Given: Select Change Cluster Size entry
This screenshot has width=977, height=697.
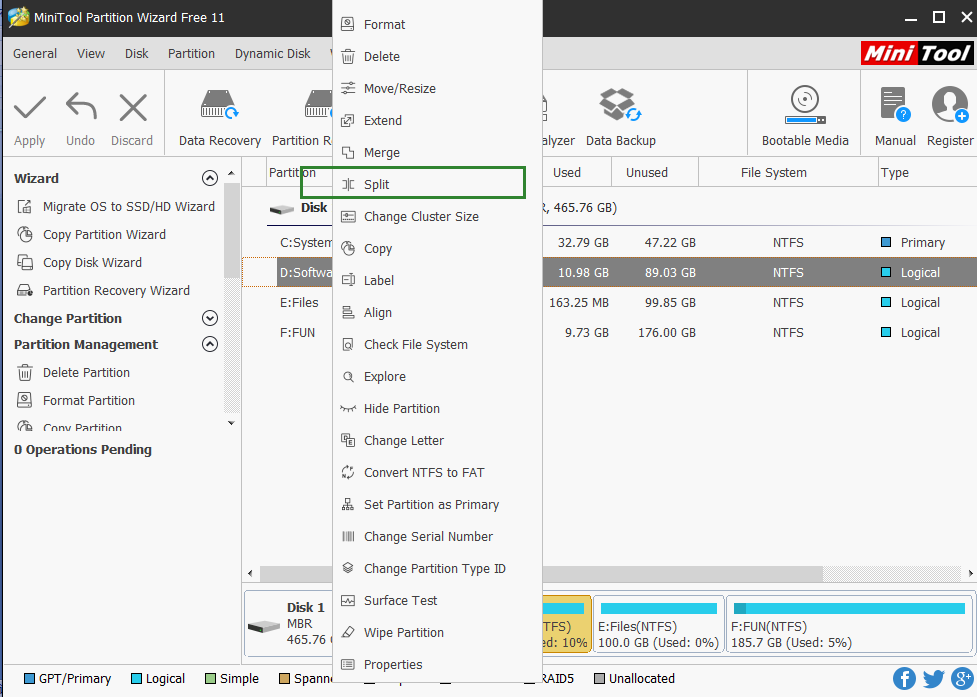Looking at the screenshot, I should (x=437, y=216).
